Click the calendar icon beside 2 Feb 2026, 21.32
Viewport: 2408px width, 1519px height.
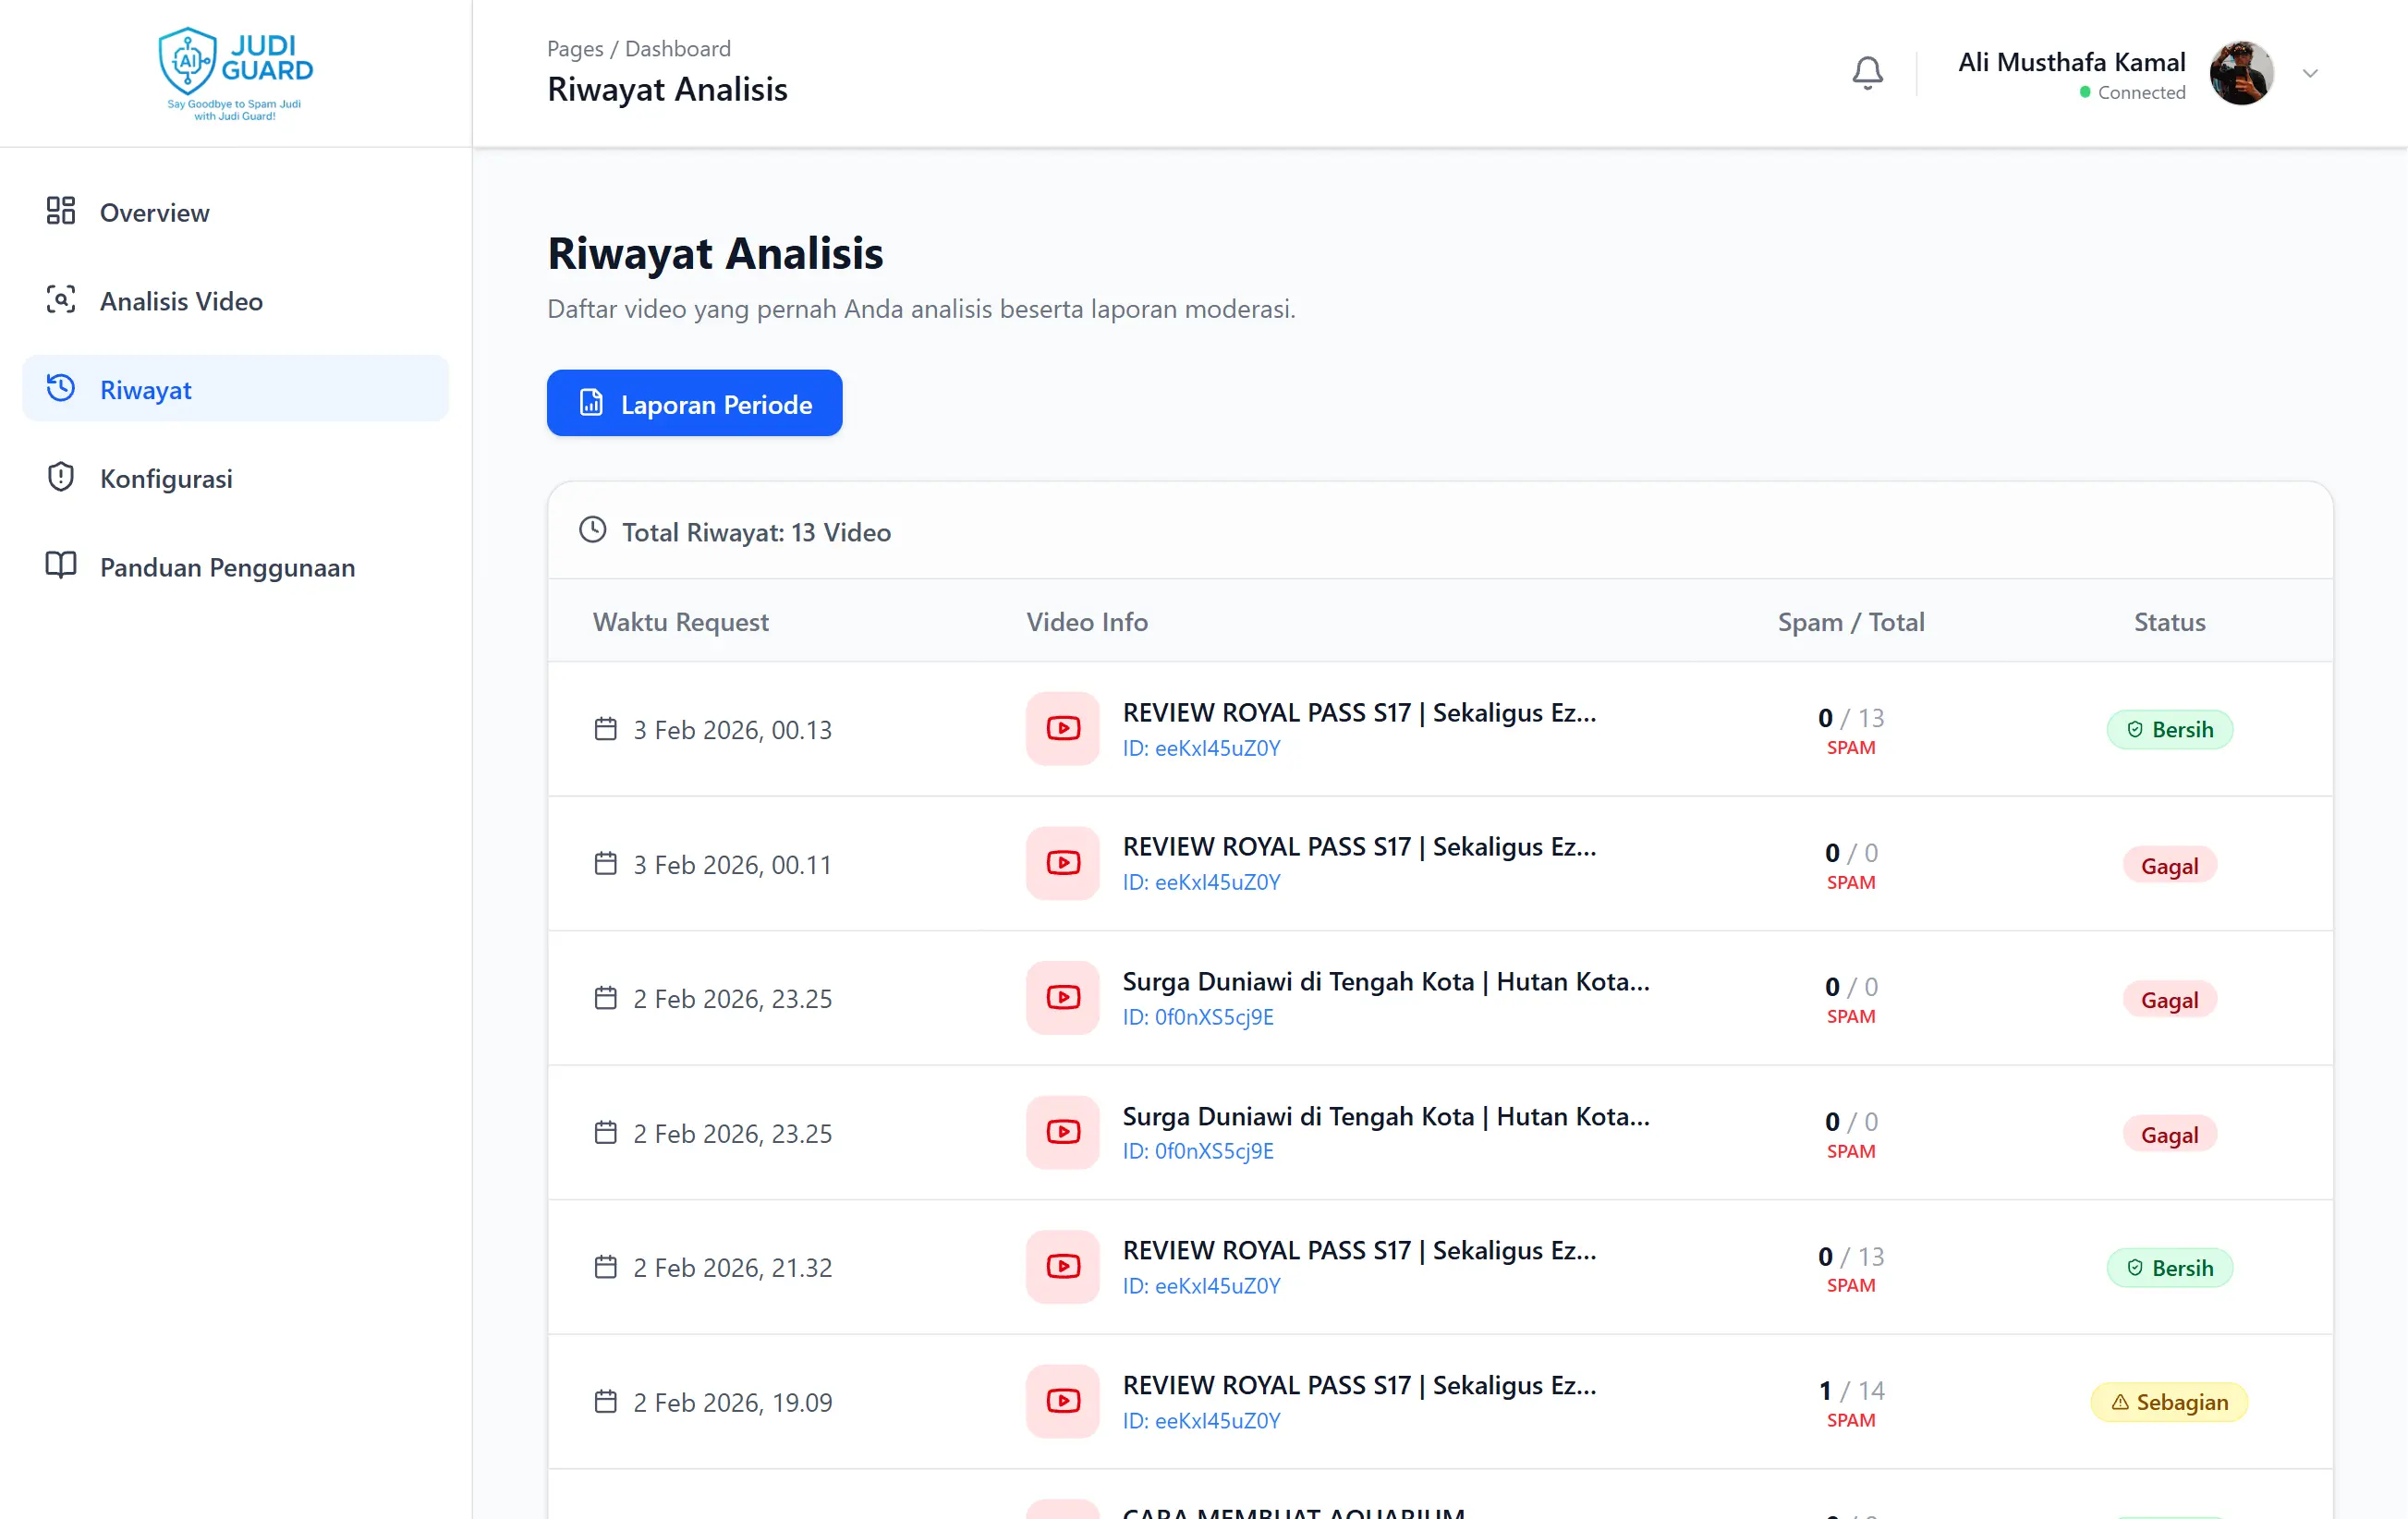click(x=606, y=1267)
